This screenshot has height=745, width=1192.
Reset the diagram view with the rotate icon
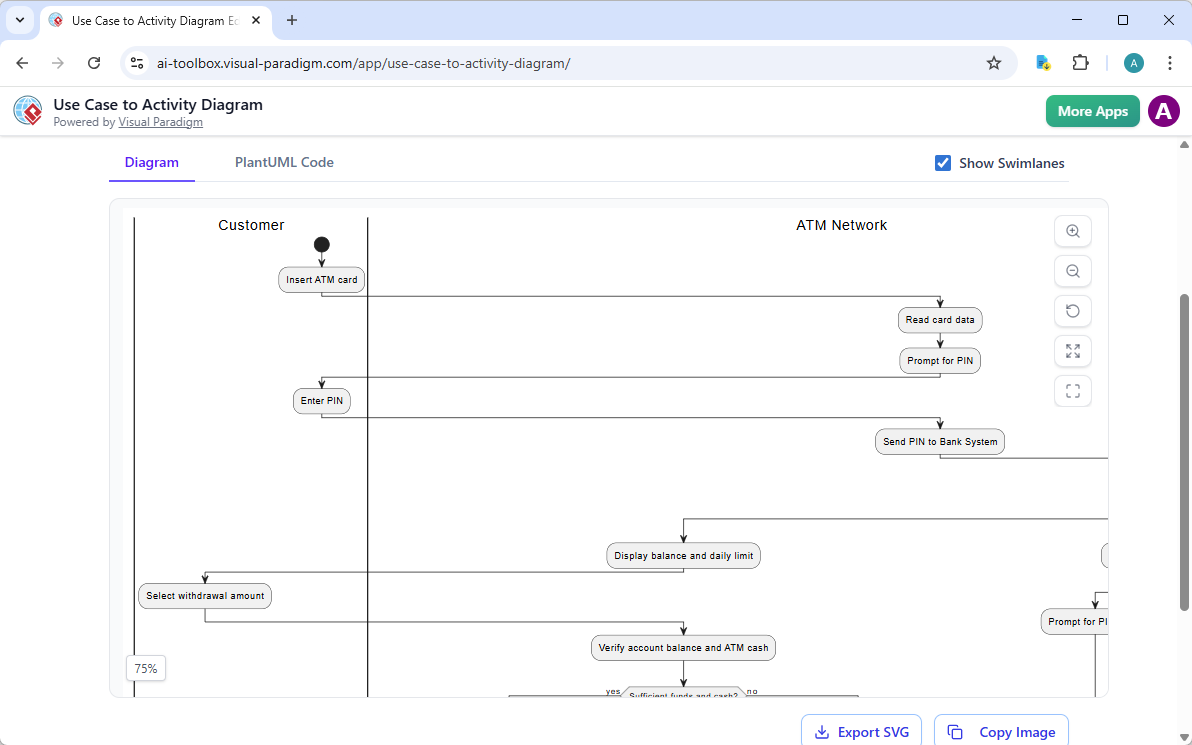pos(1072,311)
